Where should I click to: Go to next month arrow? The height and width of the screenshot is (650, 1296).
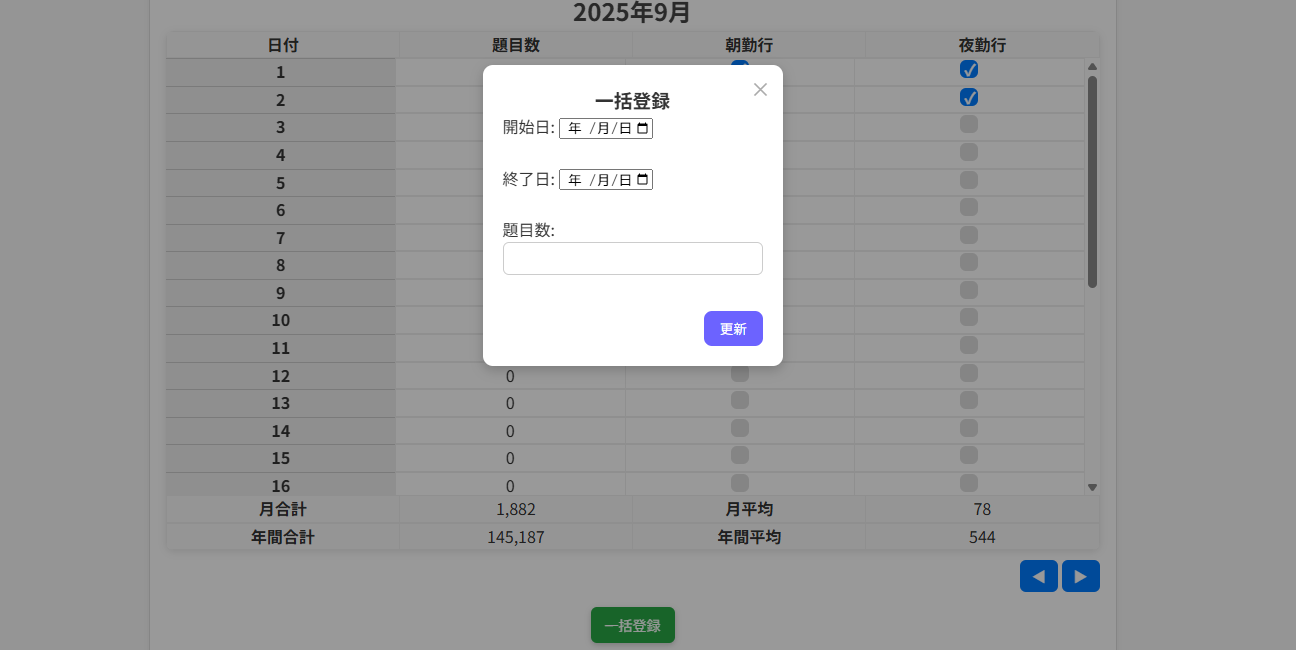1081,576
